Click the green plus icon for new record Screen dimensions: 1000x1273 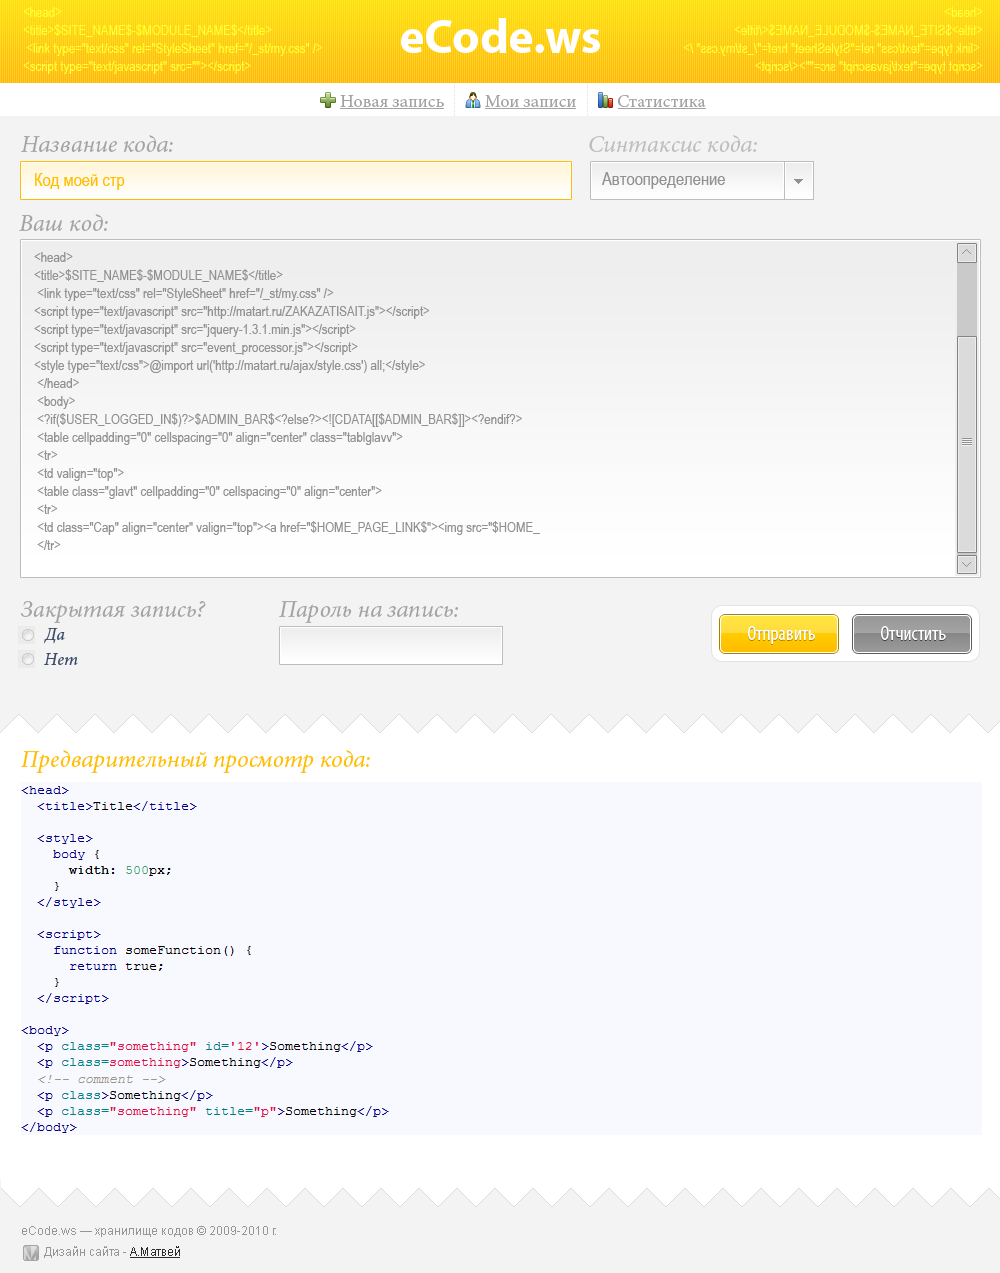coord(327,100)
